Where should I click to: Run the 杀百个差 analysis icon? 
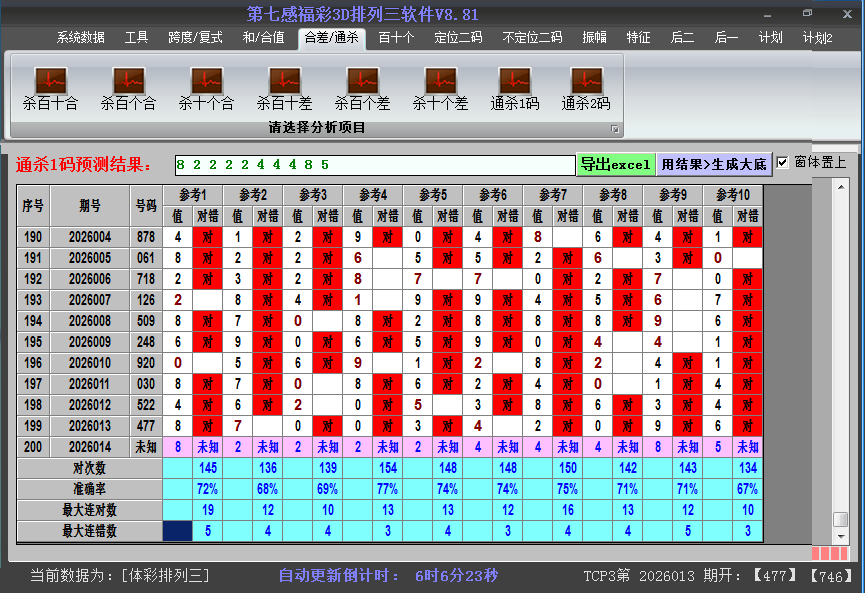click(x=362, y=88)
